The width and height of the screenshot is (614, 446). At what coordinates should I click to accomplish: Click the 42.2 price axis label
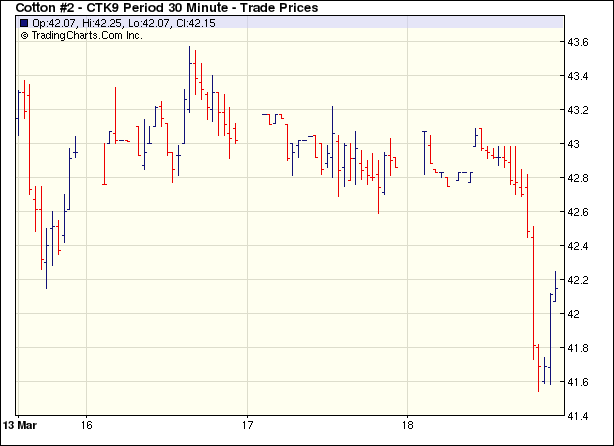578,280
